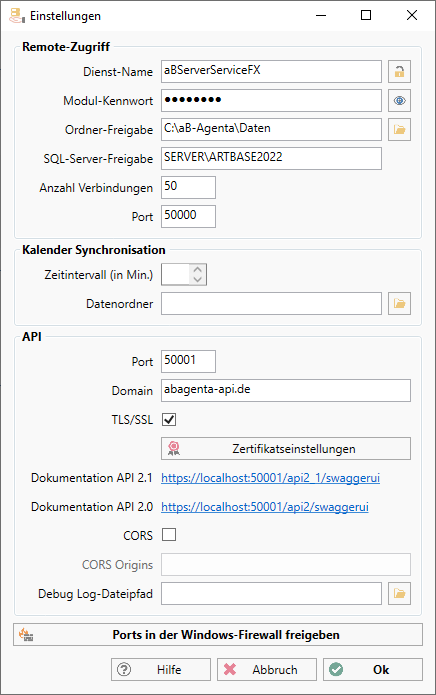The width and height of the screenshot is (436, 695).
Task: Click into the Dienst-Name field
Action: 271,71
